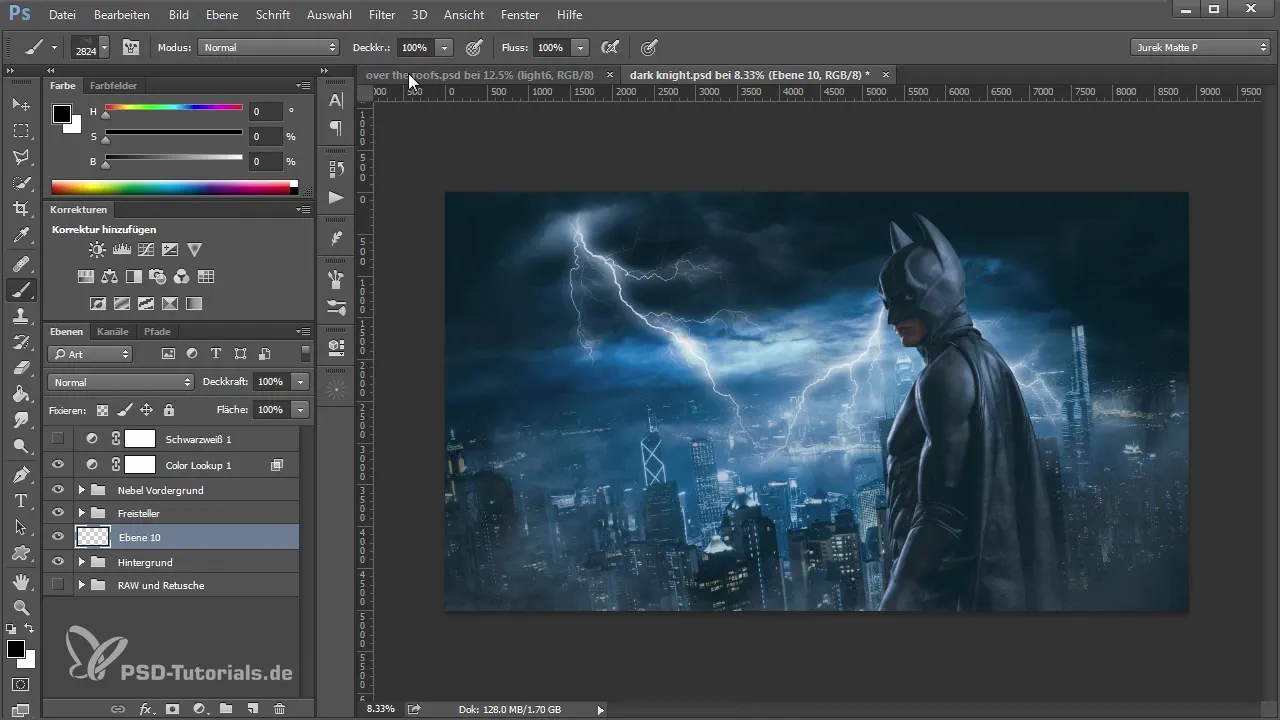Expand the Nebel Vordergrund group
Viewport: 1280px width, 720px height.
coord(82,490)
